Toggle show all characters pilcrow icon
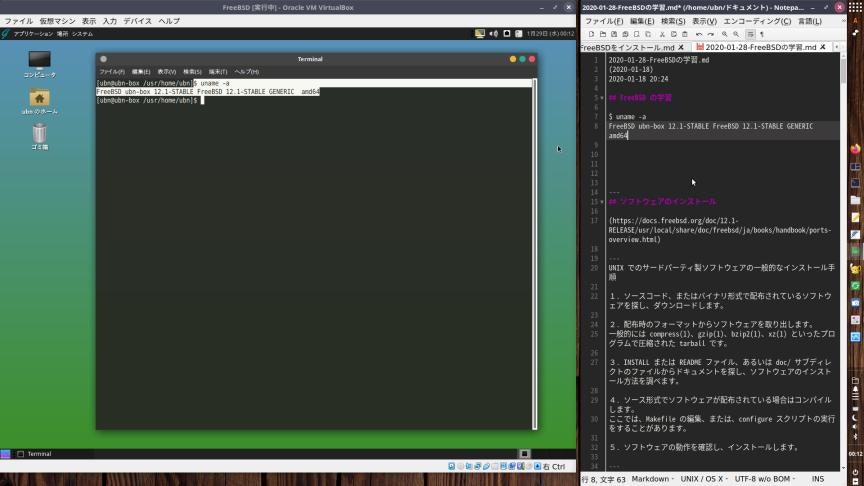 tap(762, 34)
